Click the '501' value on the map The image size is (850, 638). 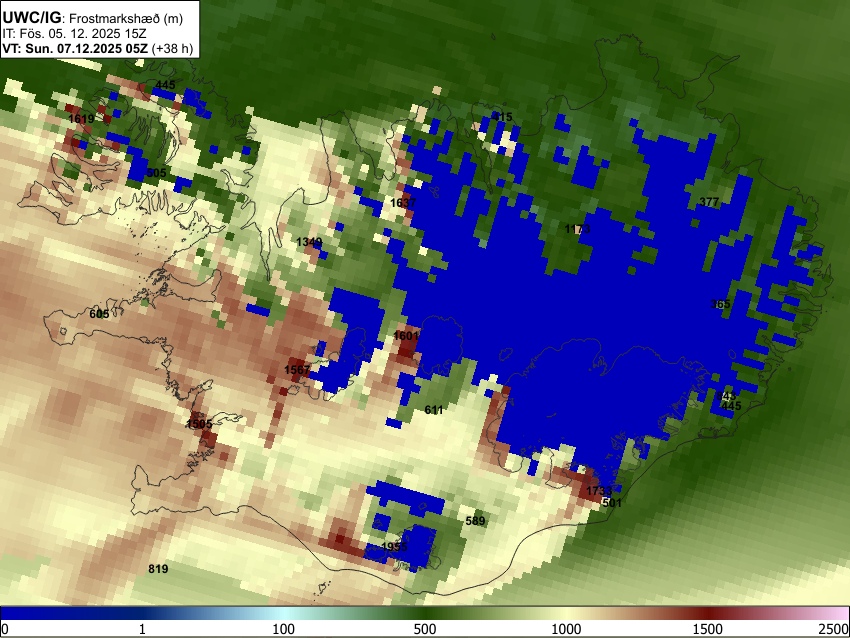pos(612,502)
